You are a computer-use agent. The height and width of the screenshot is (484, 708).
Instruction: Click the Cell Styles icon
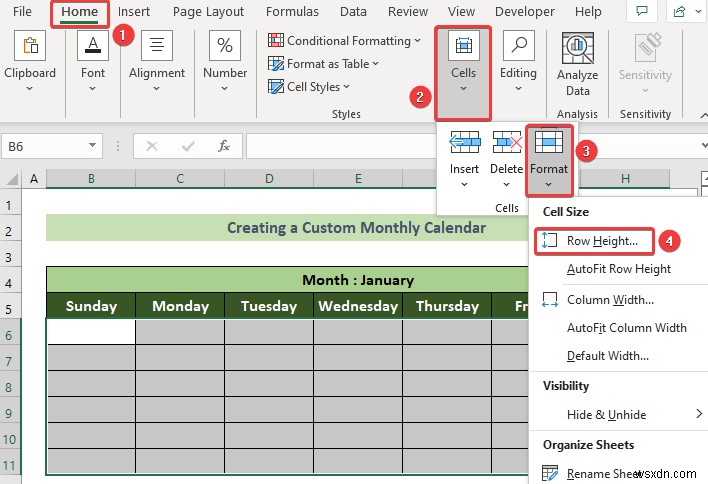[276, 86]
